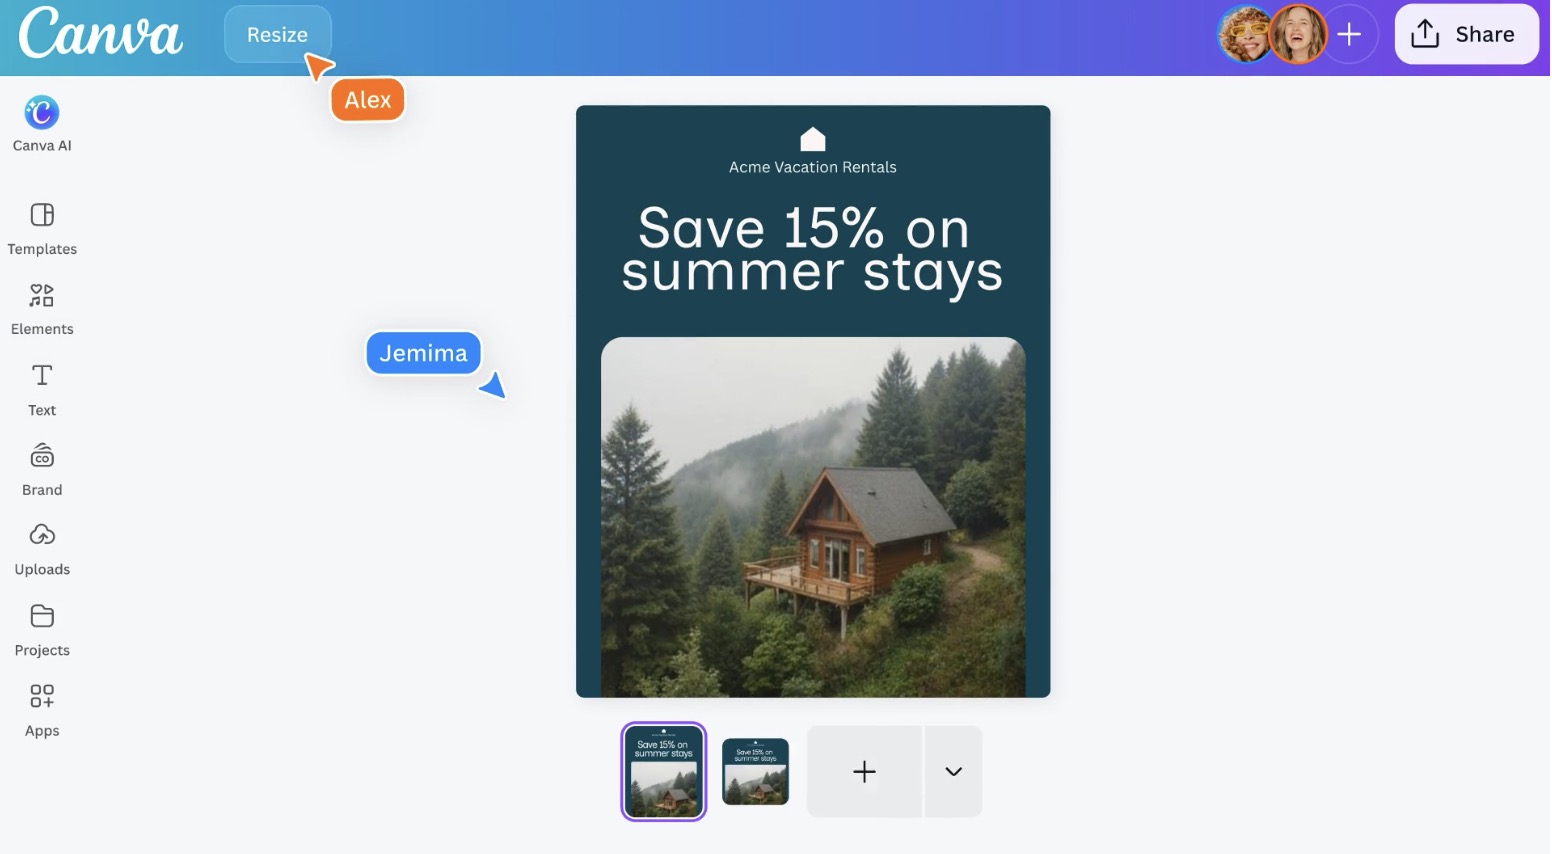
Task: Select the cabin photo on the canvas
Action: point(813,517)
